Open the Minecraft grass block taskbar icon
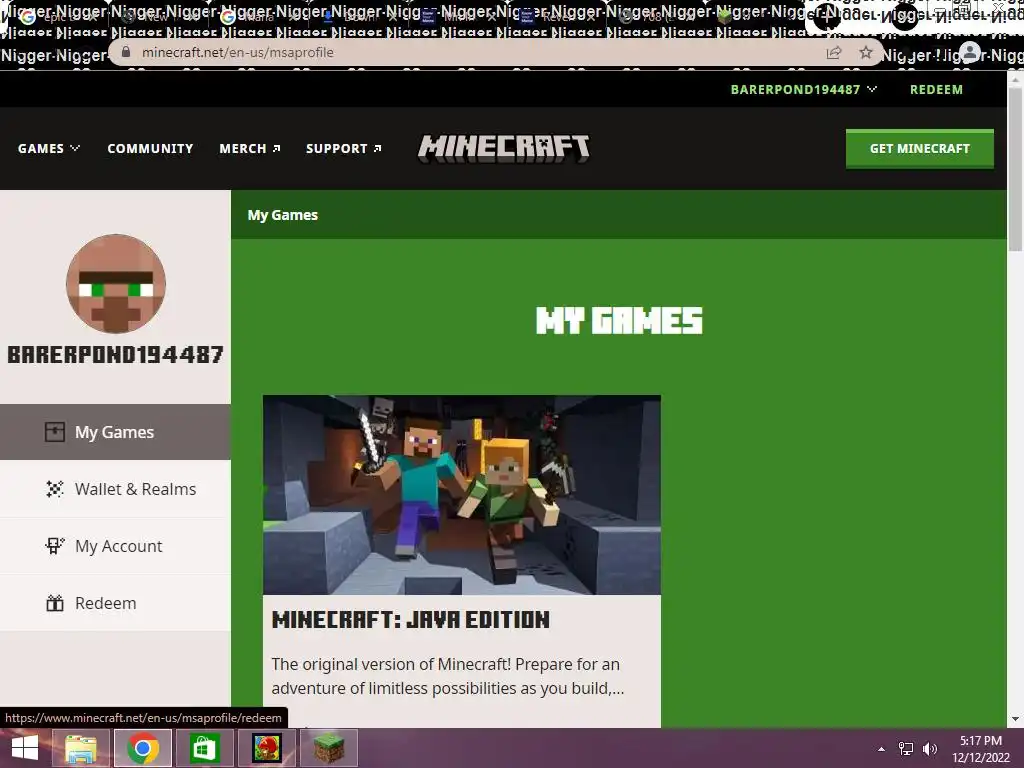The image size is (1024, 768). coord(328,748)
